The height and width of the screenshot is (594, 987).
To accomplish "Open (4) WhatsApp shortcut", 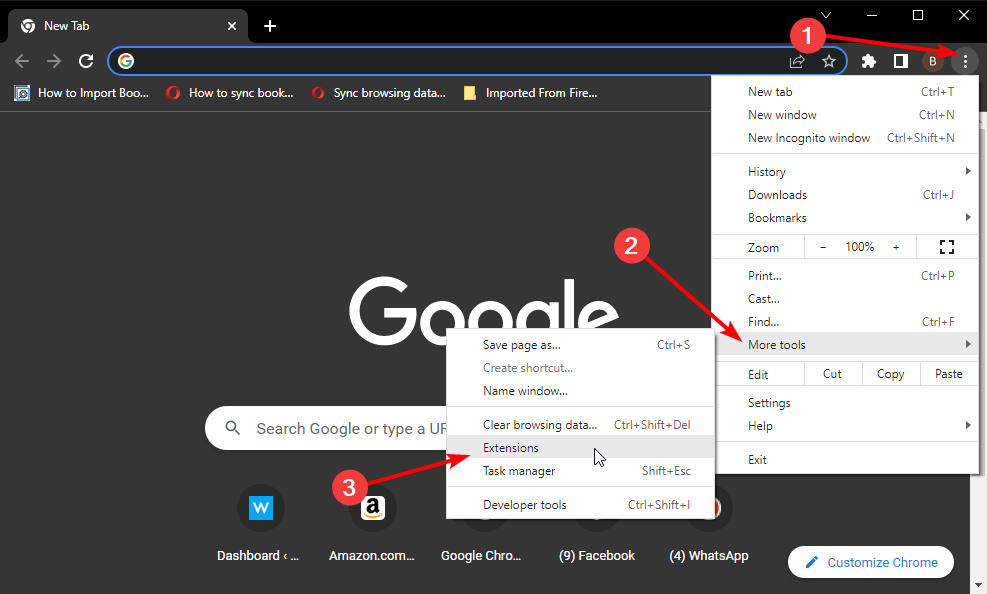I will pyautogui.click(x=709, y=556).
